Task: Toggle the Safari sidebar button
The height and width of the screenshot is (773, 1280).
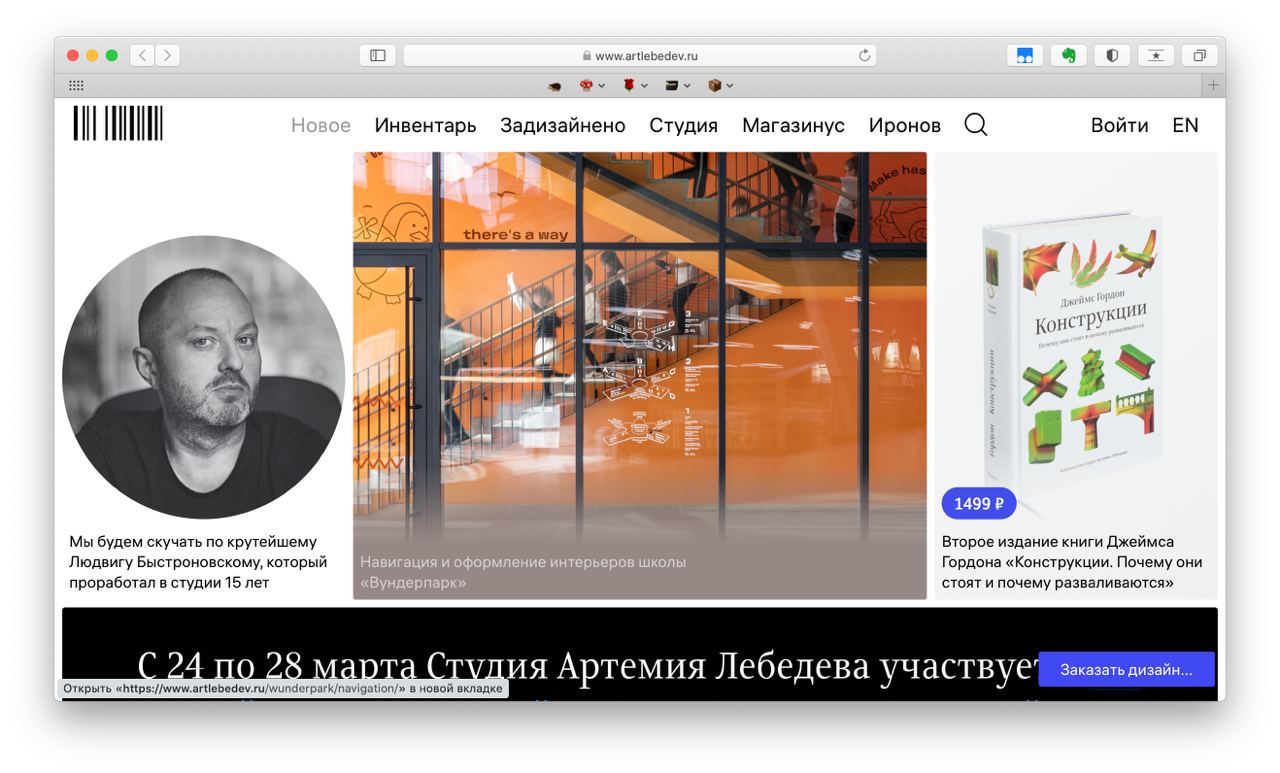Action: click(378, 56)
